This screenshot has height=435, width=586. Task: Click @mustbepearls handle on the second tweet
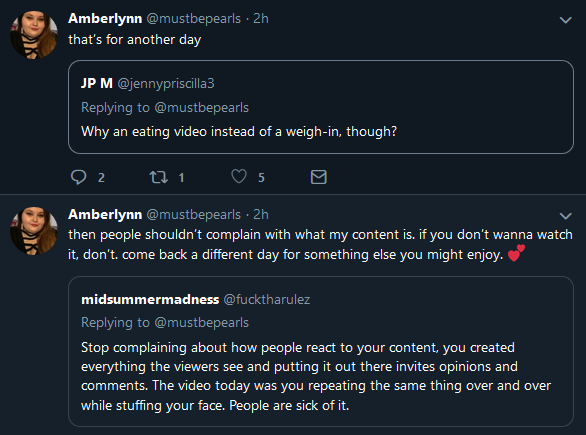[194, 215]
